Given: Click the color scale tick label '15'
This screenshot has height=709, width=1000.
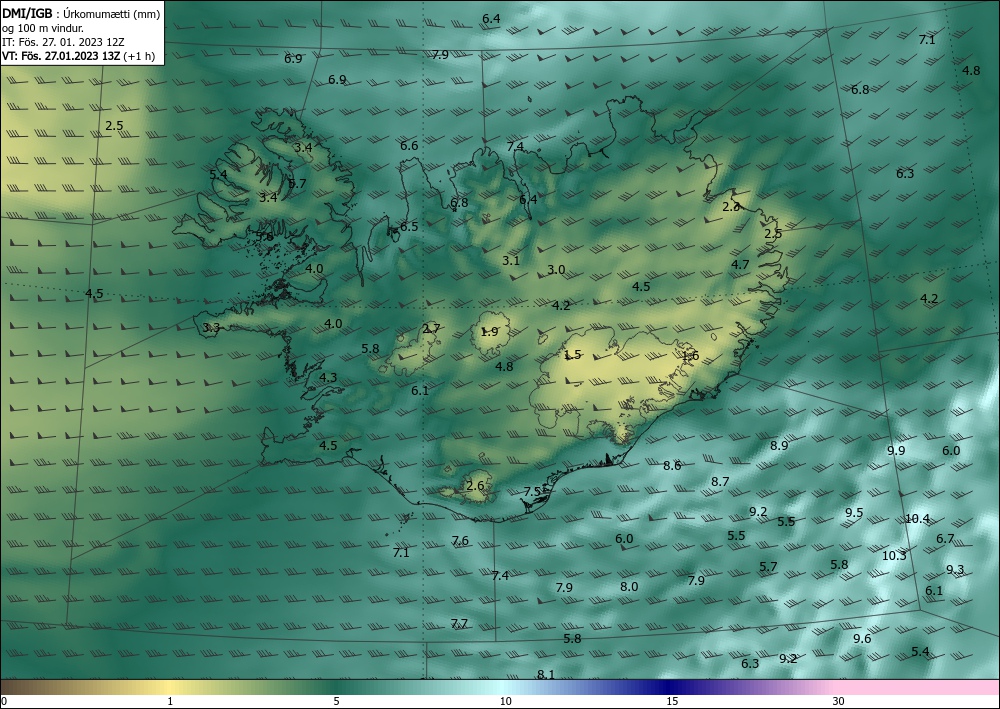Looking at the screenshot, I should pyautogui.click(x=672, y=702).
